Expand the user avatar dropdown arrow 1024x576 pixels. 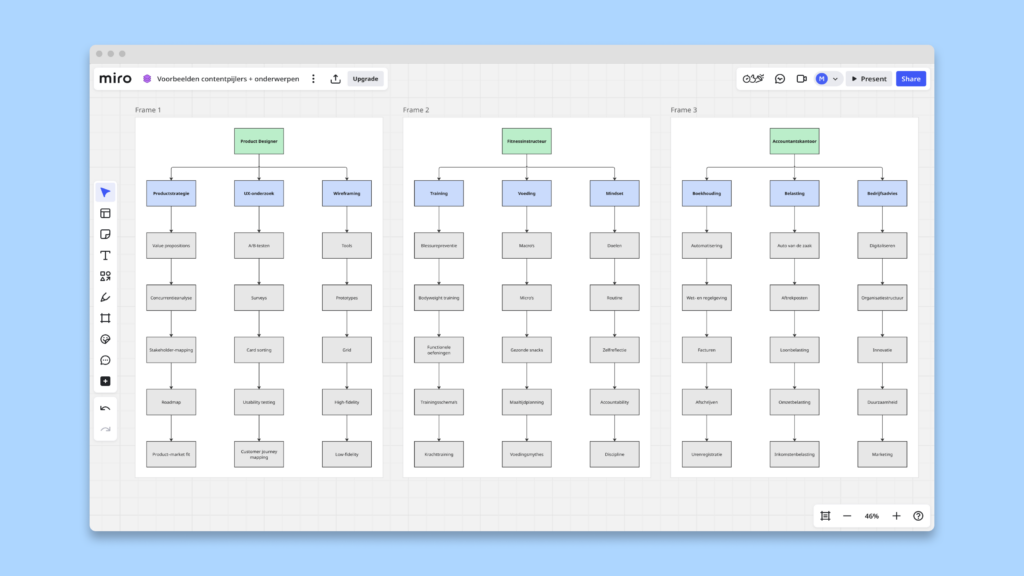835,79
